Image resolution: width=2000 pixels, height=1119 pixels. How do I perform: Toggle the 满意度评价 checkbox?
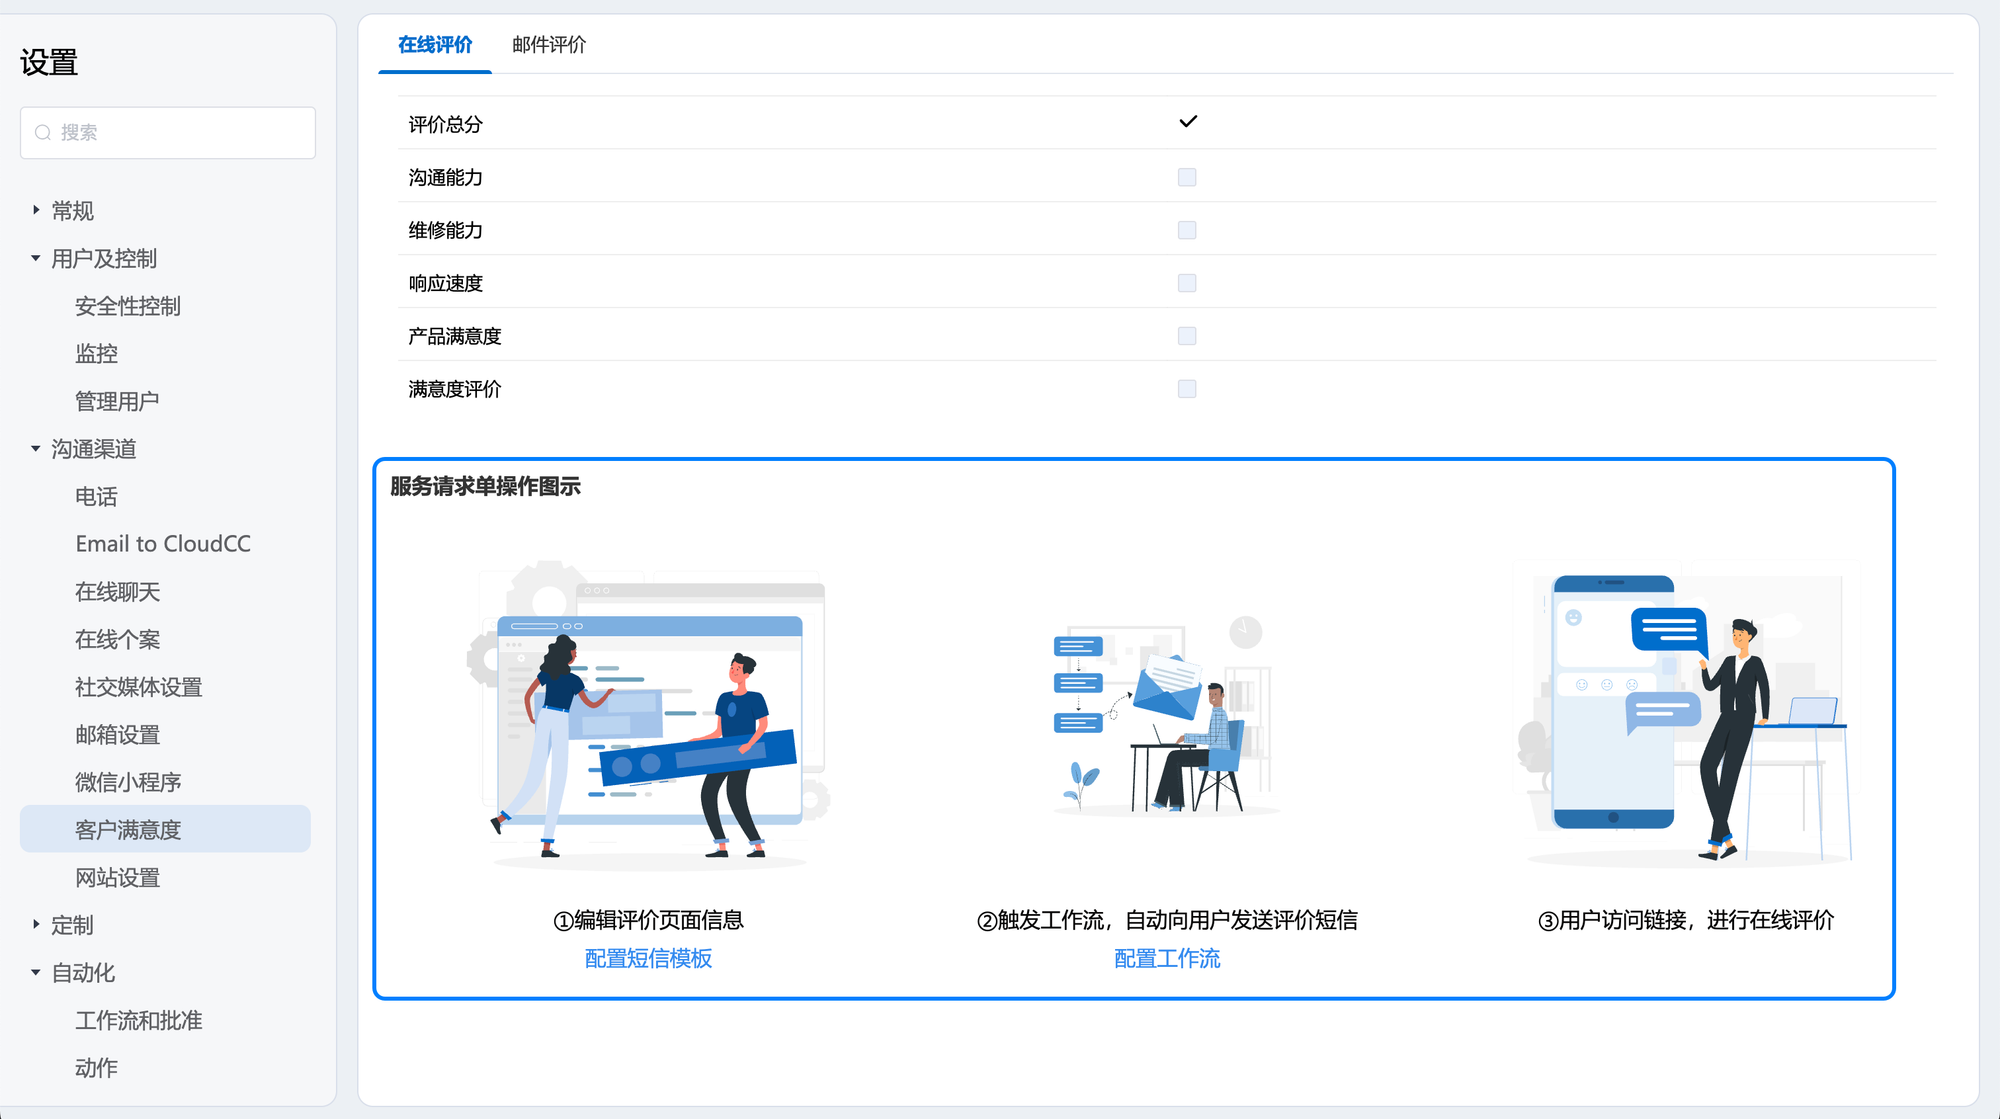1187,390
